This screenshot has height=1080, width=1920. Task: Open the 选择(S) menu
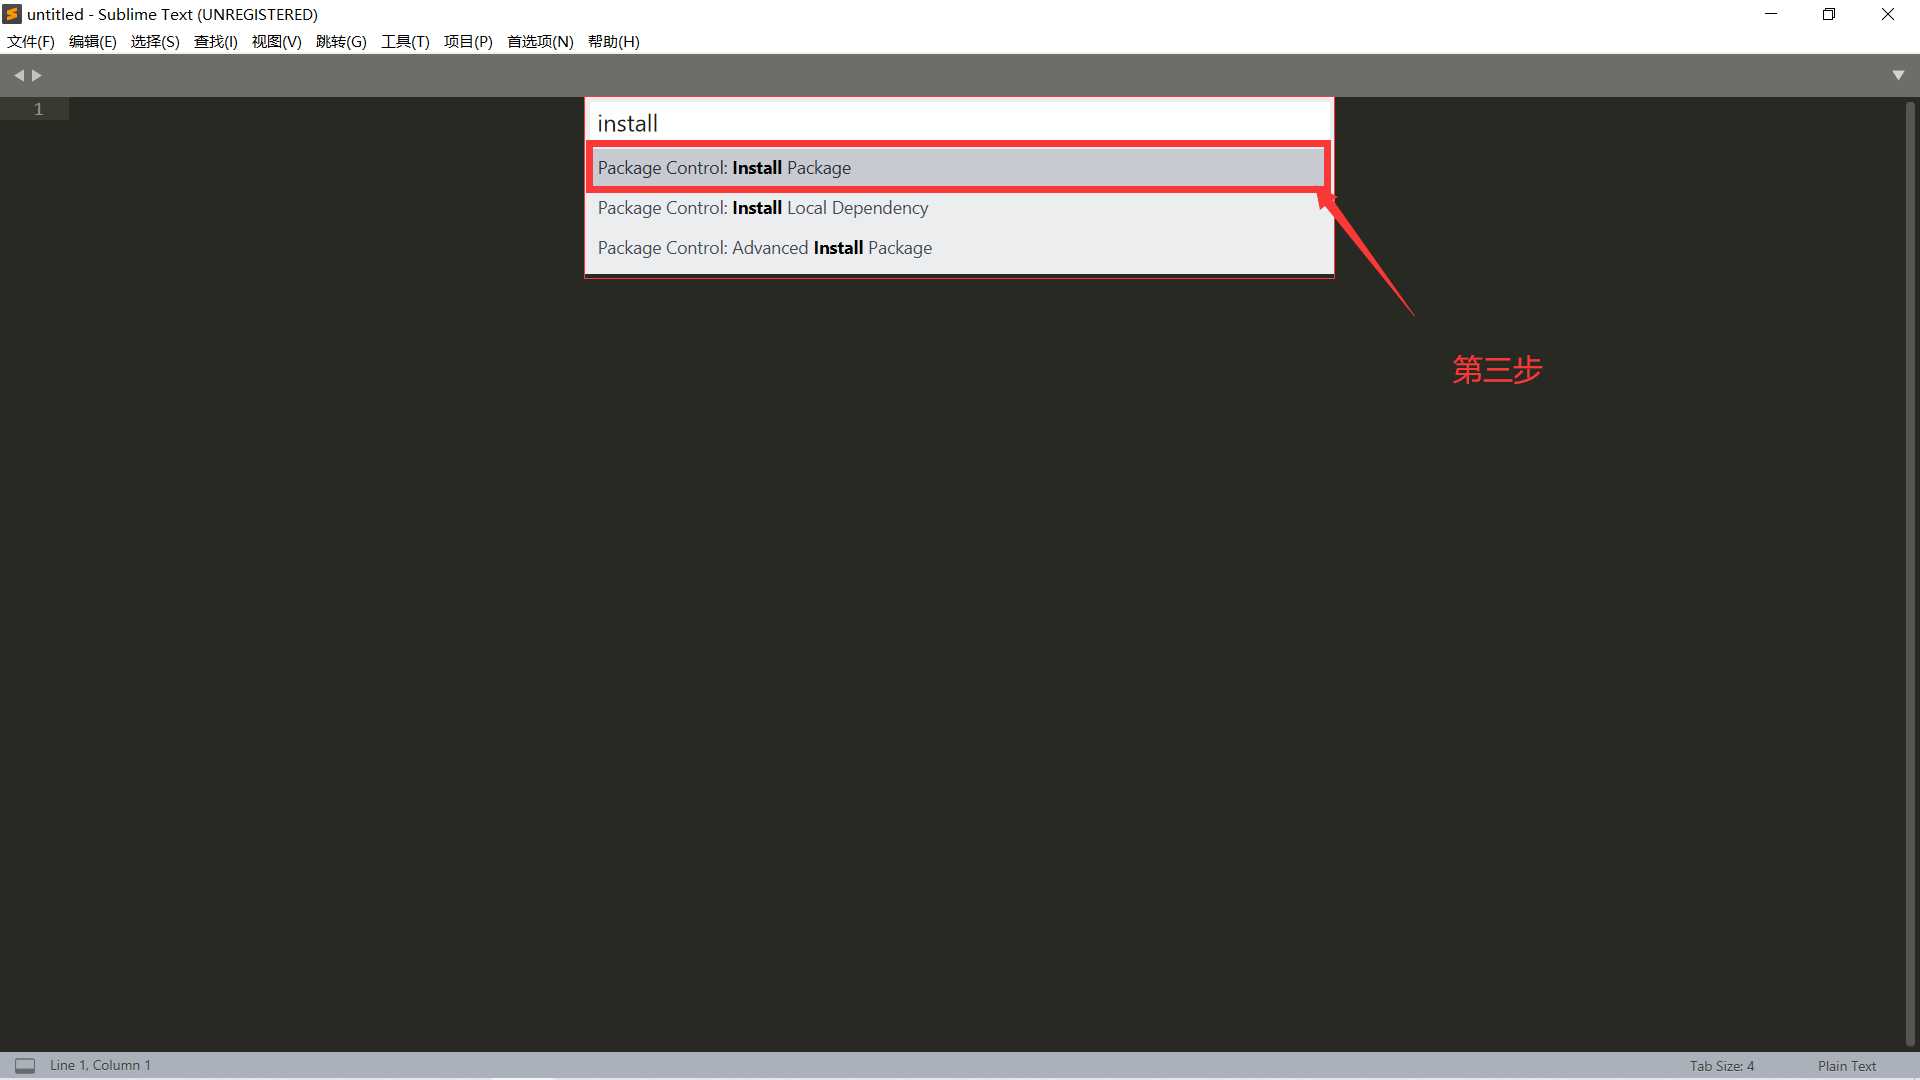point(155,41)
